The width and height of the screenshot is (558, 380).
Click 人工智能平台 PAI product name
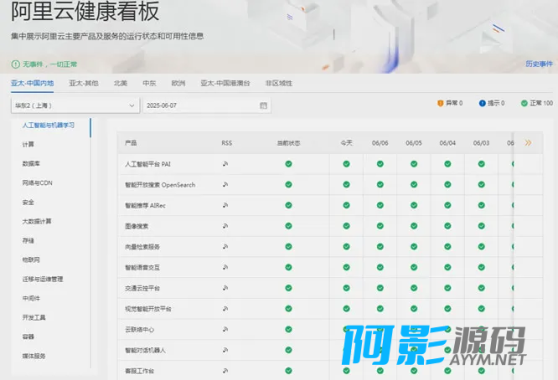pos(148,164)
